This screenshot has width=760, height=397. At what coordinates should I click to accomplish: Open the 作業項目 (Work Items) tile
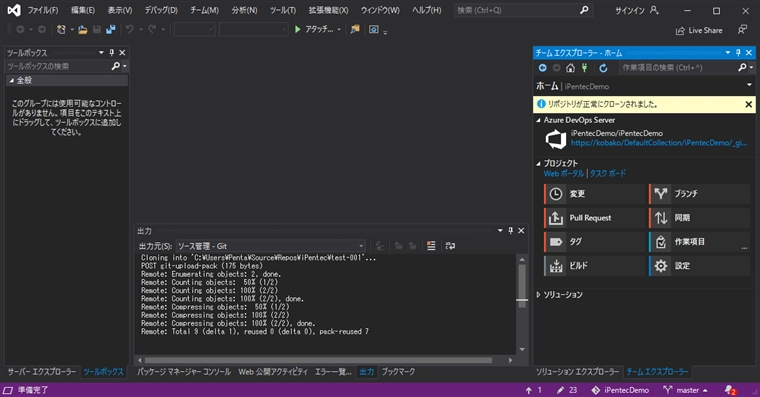(x=699, y=241)
